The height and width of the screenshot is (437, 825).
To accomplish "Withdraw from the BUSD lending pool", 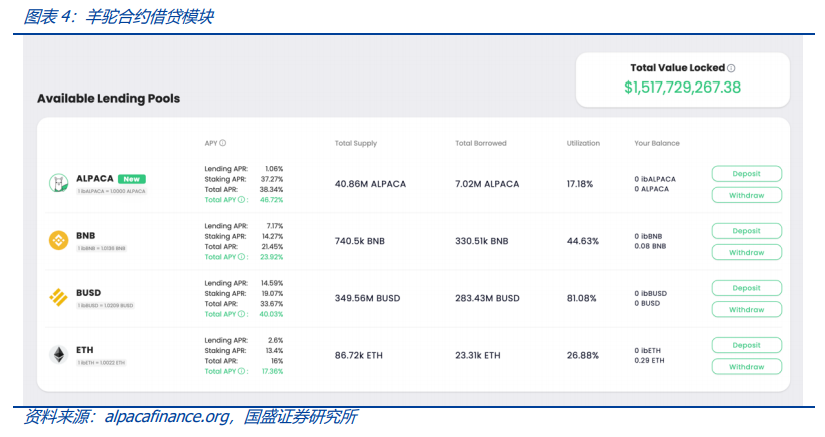I will [x=747, y=310].
